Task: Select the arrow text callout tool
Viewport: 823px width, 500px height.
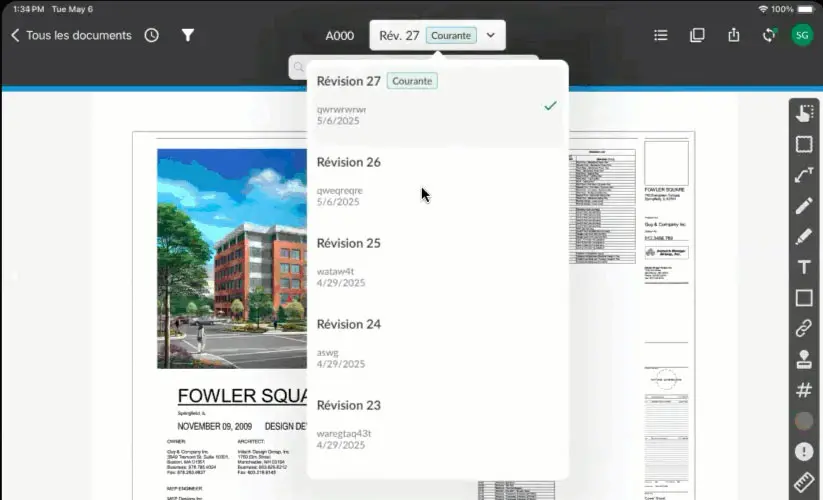Action: coord(804,175)
